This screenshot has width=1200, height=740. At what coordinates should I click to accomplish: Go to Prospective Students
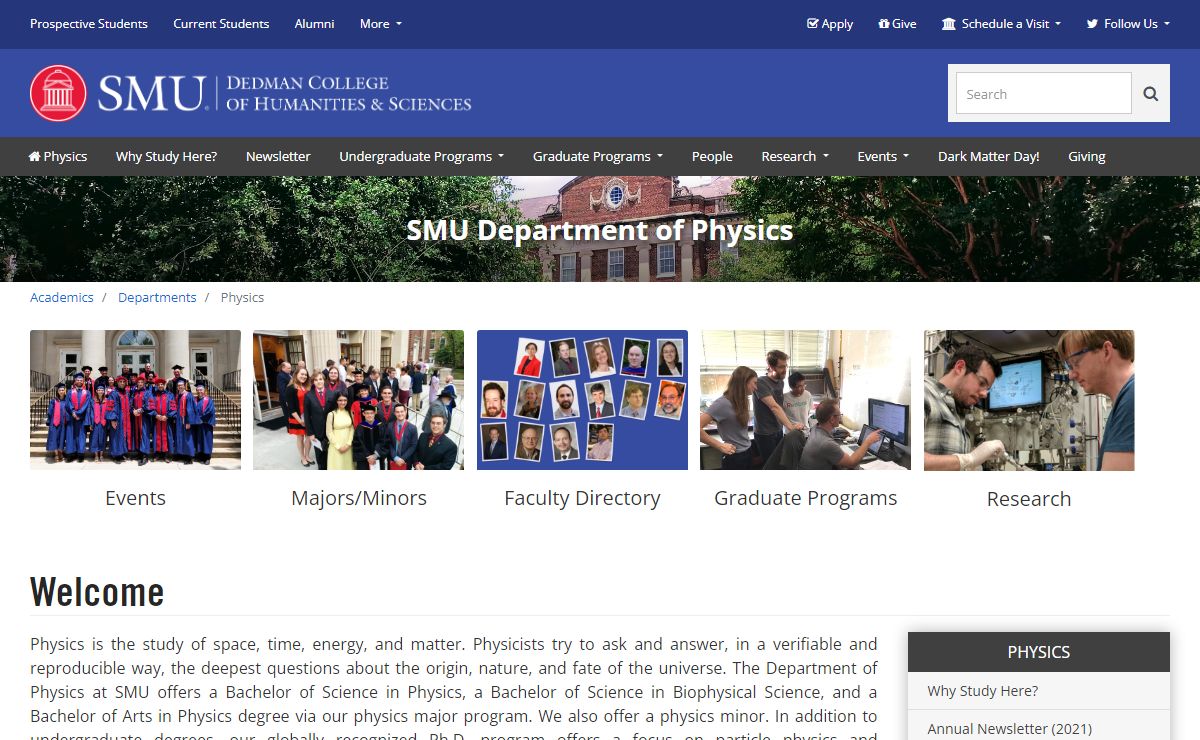[x=89, y=24]
